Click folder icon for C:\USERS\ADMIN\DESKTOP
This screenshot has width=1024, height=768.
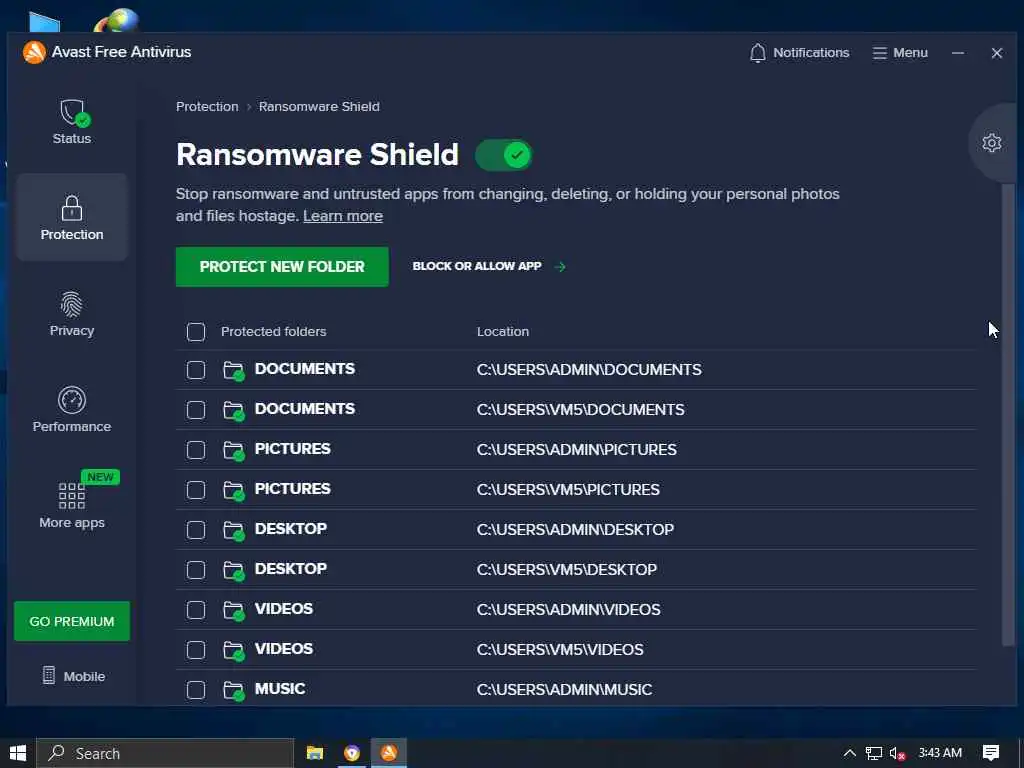pyautogui.click(x=233, y=530)
